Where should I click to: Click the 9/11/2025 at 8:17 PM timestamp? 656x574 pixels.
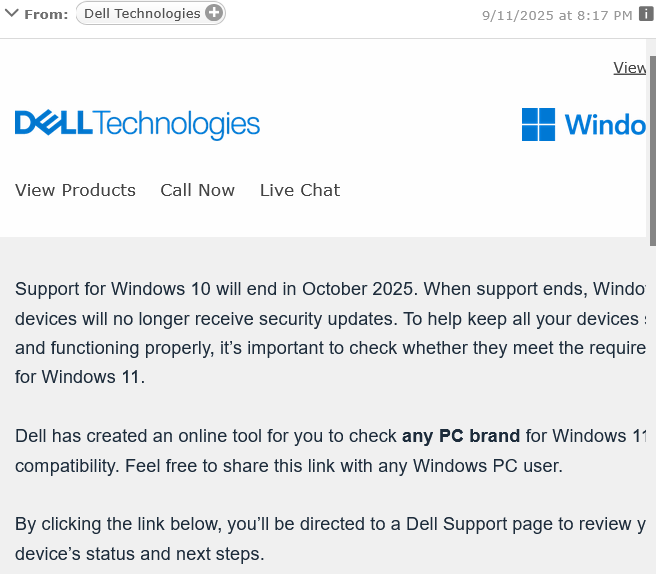pyautogui.click(x=557, y=15)
